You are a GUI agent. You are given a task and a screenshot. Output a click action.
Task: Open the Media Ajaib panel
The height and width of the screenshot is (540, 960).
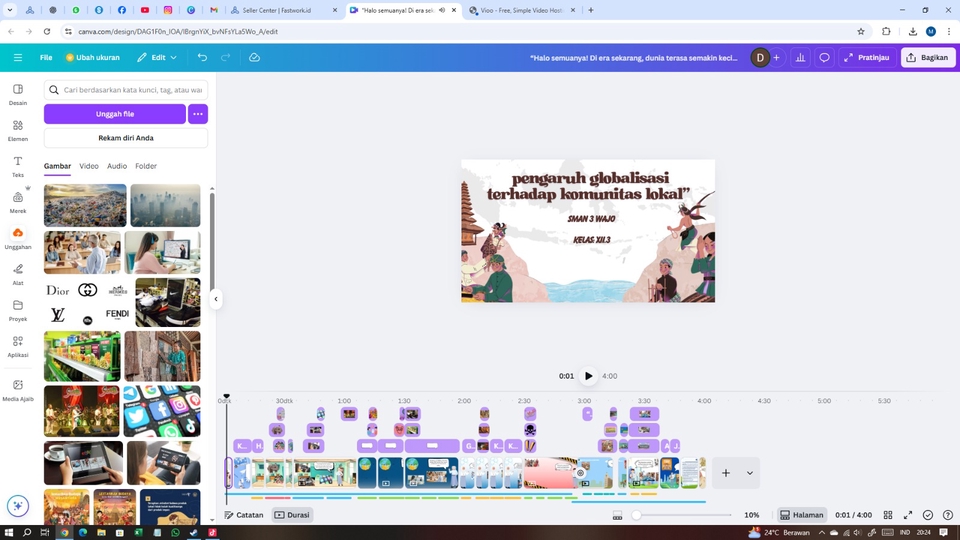[x=18, y=390]
